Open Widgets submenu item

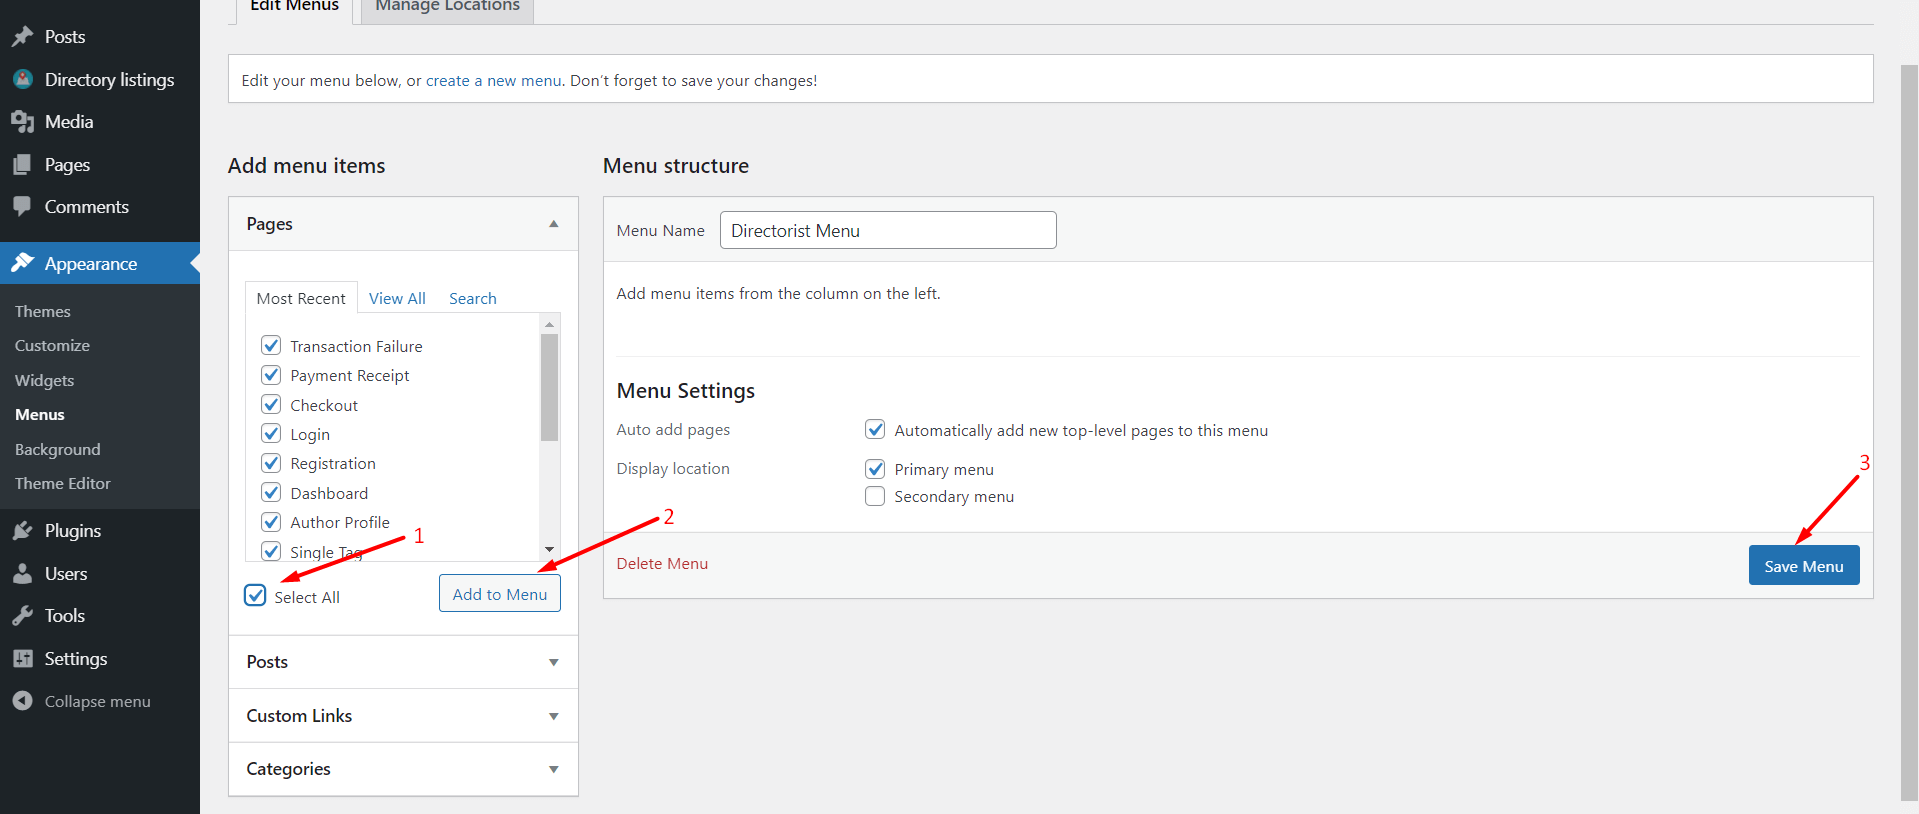point(44,380)
